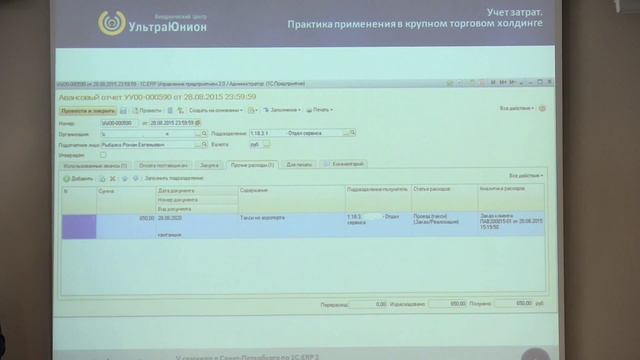Click the 'Содержание' column header
Screen dimensions: 640x360
[292, 199]
